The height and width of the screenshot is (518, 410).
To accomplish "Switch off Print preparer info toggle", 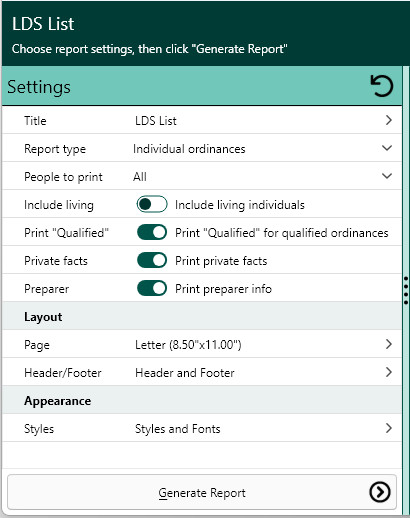I will pyautogui.click(x=152, y=288).
